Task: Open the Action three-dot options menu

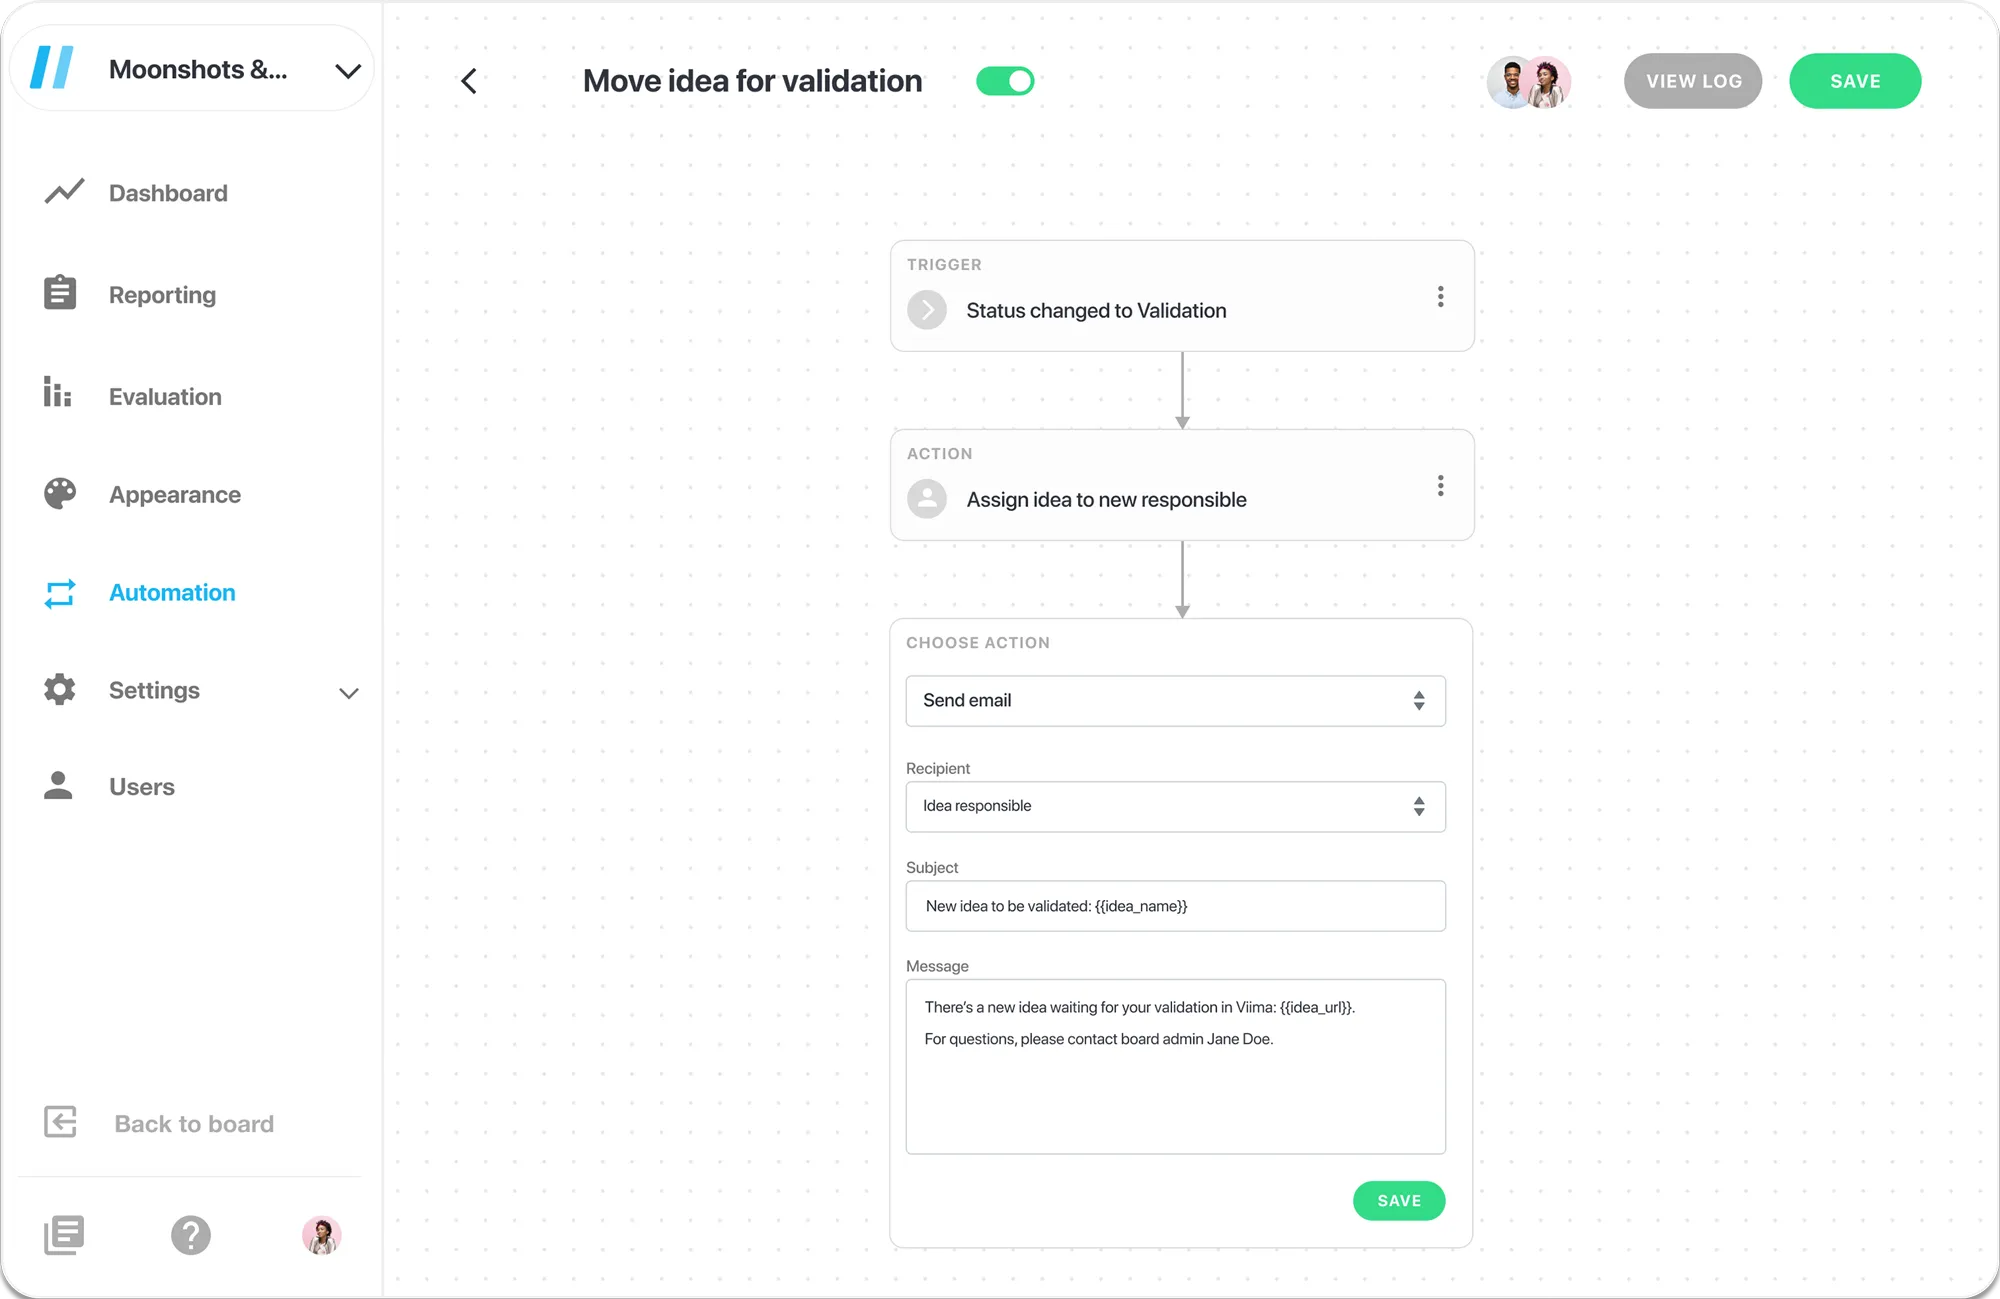Action: tap(1440, 485)
